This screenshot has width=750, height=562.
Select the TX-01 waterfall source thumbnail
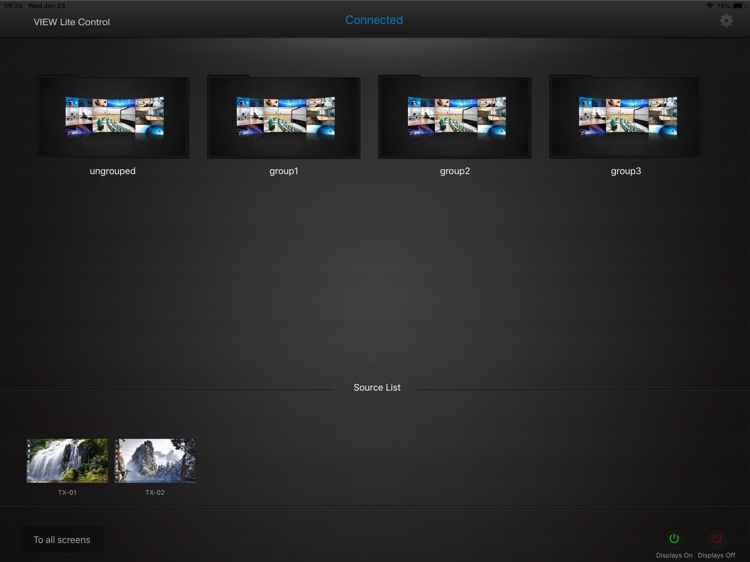pyautogui.click(x=67, y=461)
